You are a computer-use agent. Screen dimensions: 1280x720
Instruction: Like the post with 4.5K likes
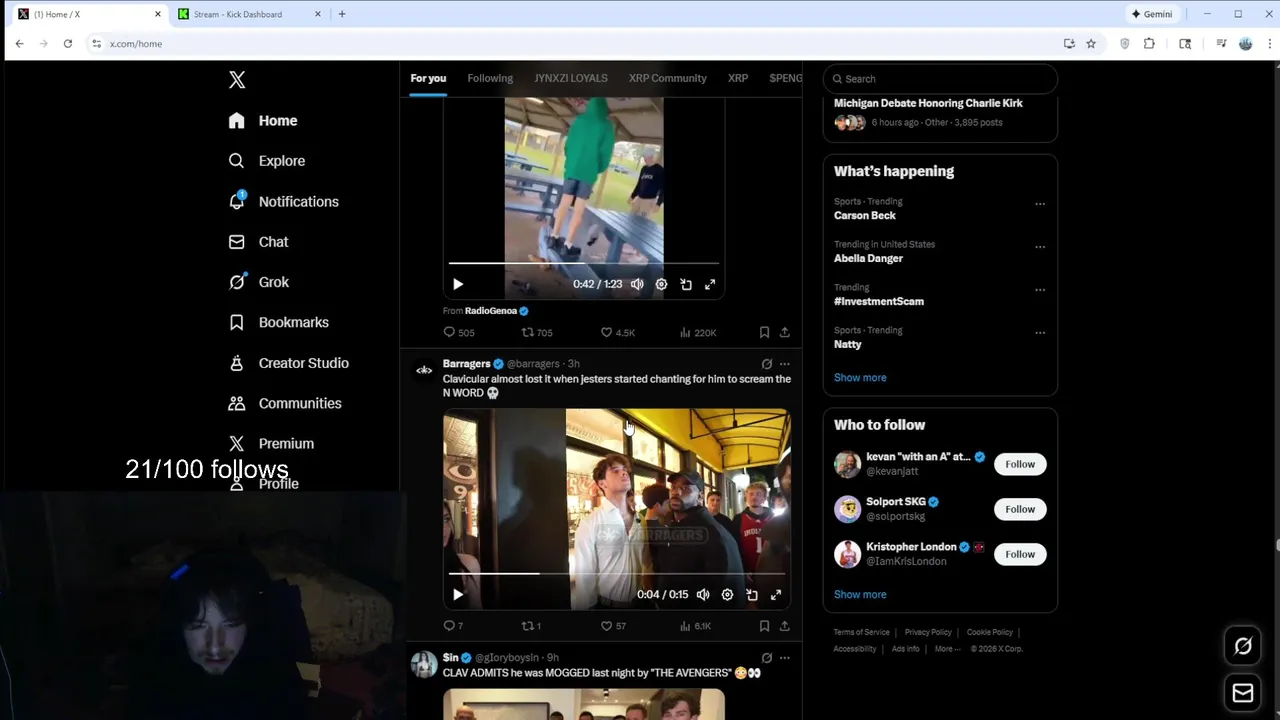pos(617,332)
